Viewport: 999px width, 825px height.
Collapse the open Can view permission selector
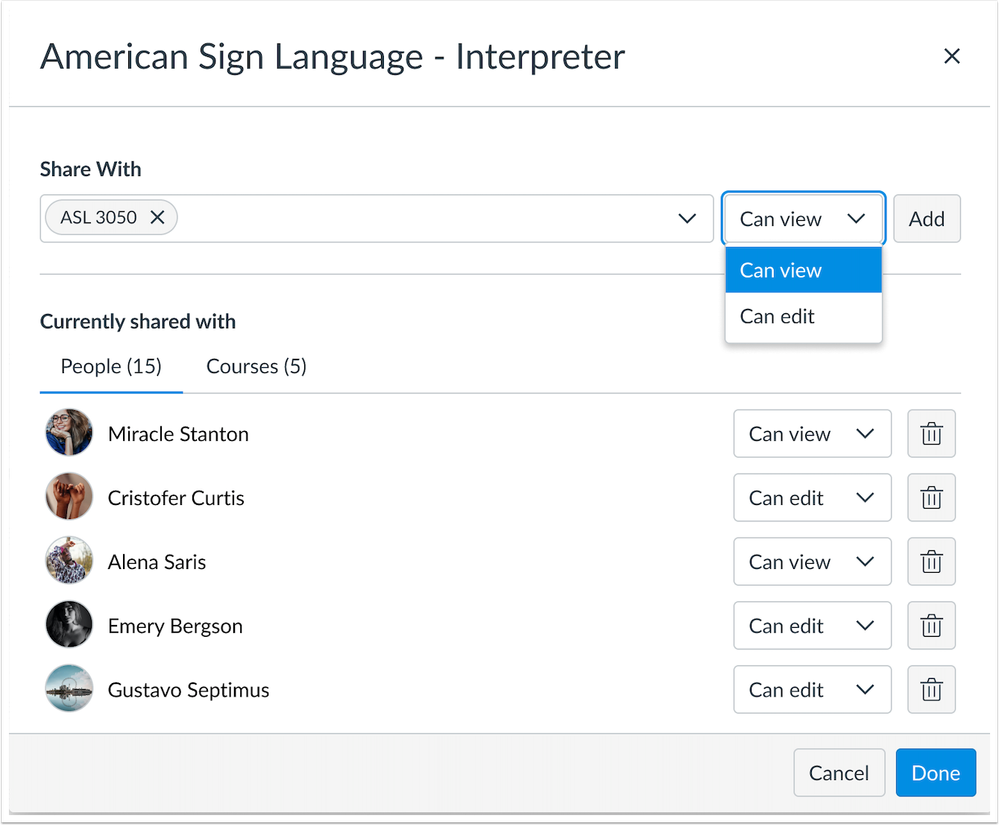[x=803, y=219]
